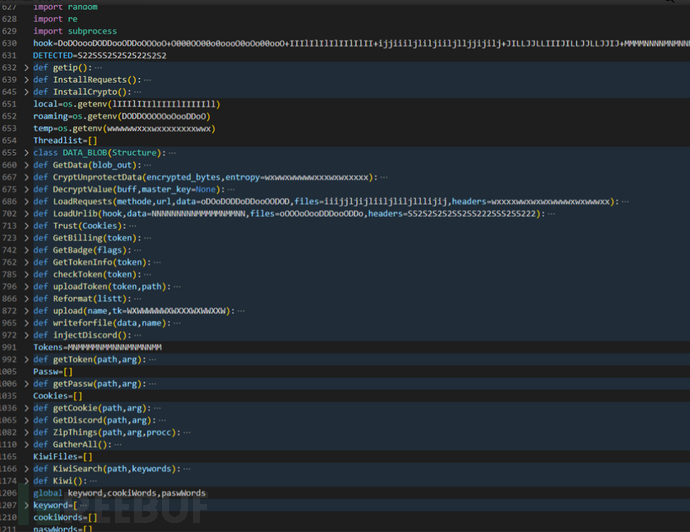
Task: Click the global keyword declaration line
Action: (119, 493)
